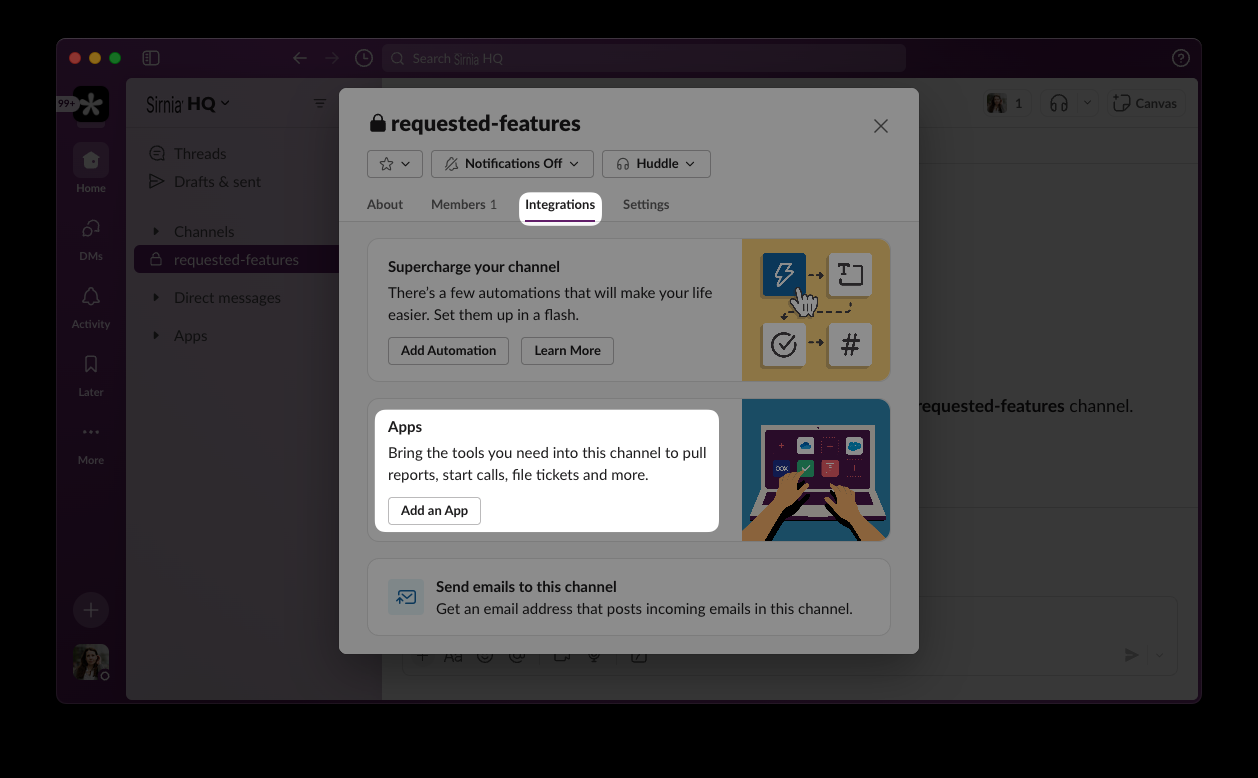Click the automation workflow illustration
Viewport: 1258px width, 778px height.
[x=816, y=310]
